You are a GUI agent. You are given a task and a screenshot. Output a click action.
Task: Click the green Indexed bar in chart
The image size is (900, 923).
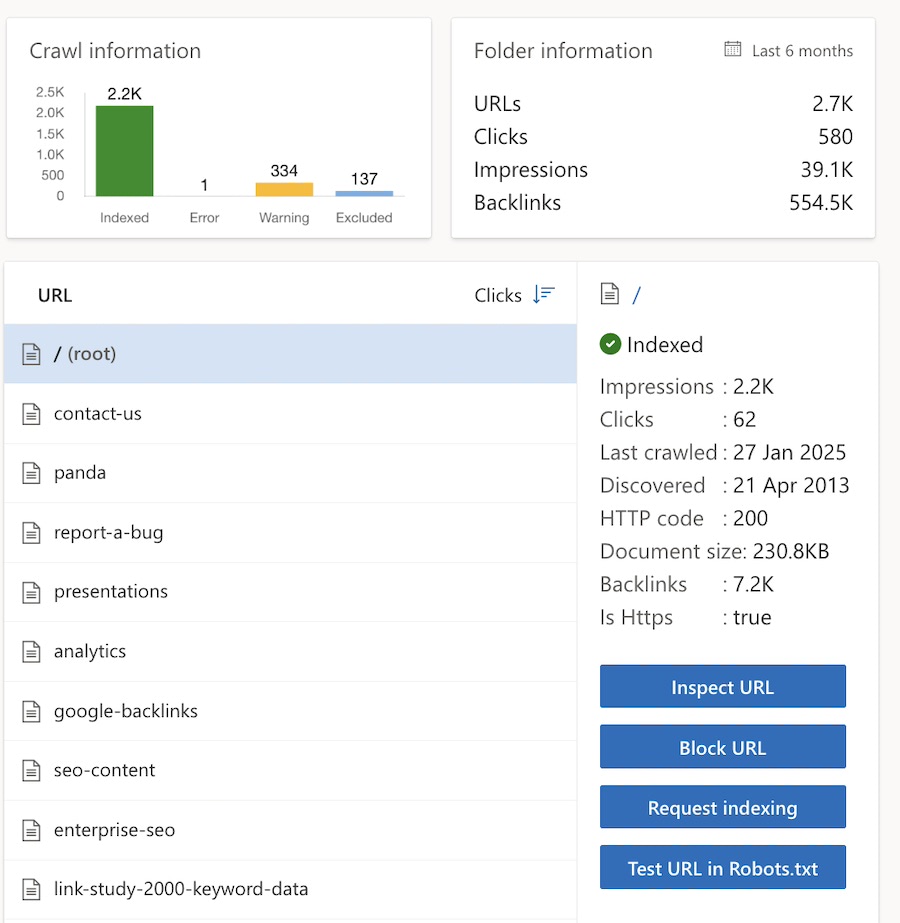(x=125, y=151)
